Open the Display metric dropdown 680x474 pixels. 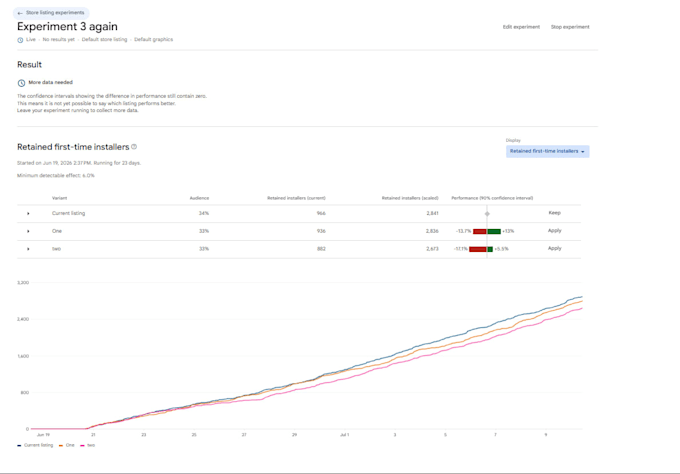(547, 151)
